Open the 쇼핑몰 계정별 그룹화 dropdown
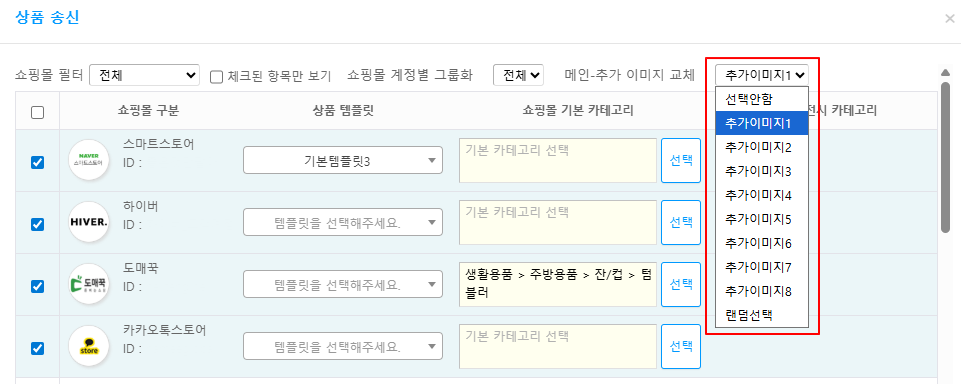Image resolution: width=961 pixels, height=384 pixels. click(518, 75)
